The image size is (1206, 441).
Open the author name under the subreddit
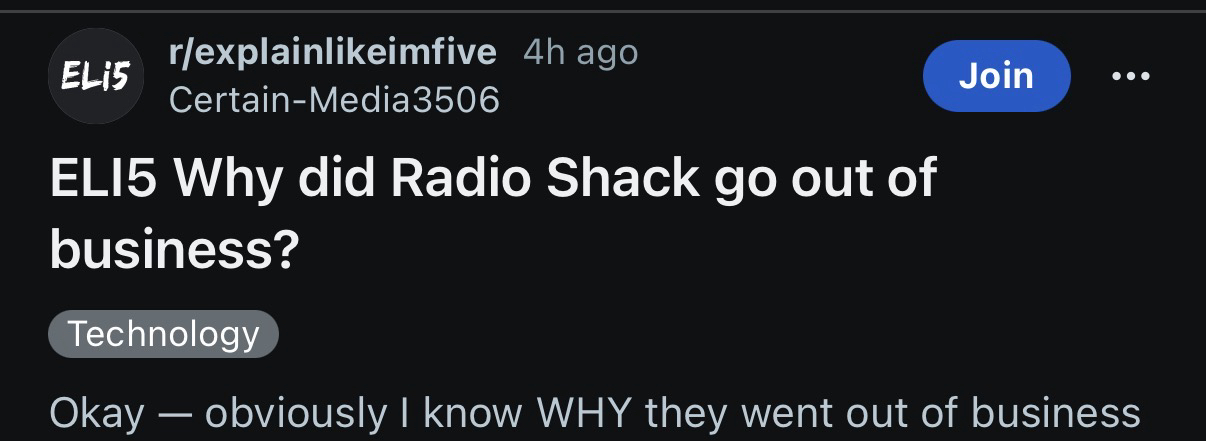334,99
